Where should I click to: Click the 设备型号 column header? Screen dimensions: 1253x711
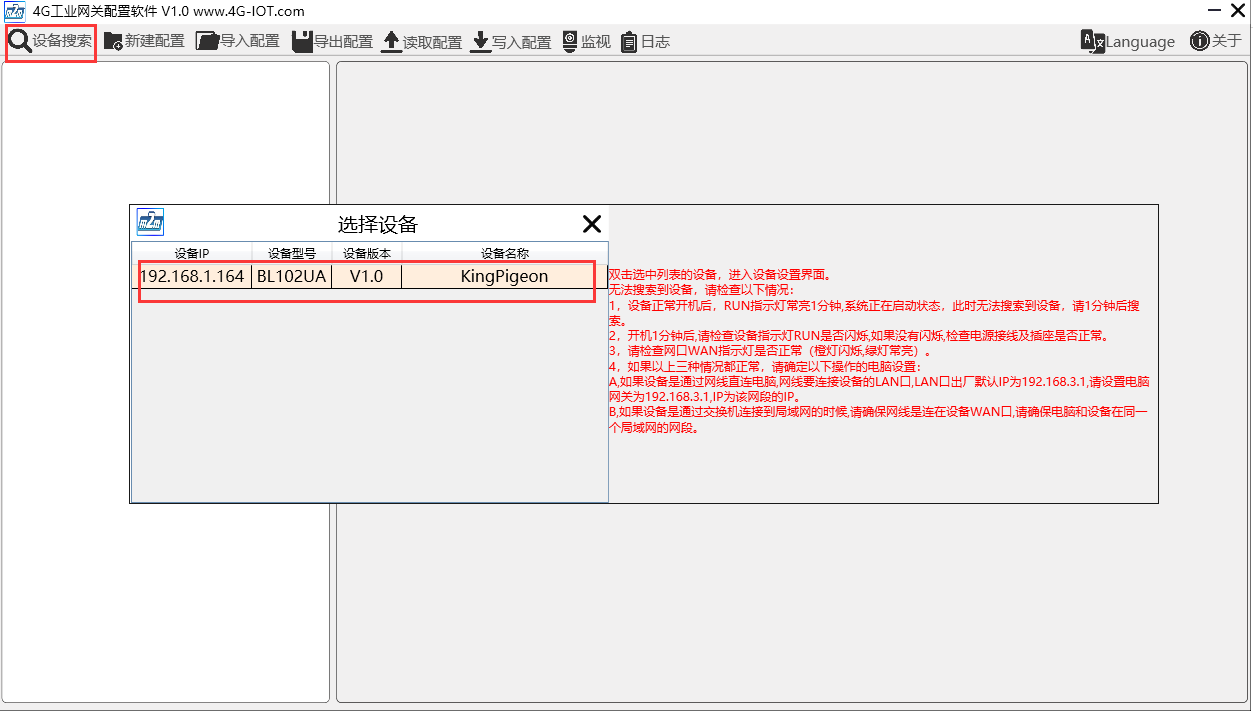click(x=292, y=253)
